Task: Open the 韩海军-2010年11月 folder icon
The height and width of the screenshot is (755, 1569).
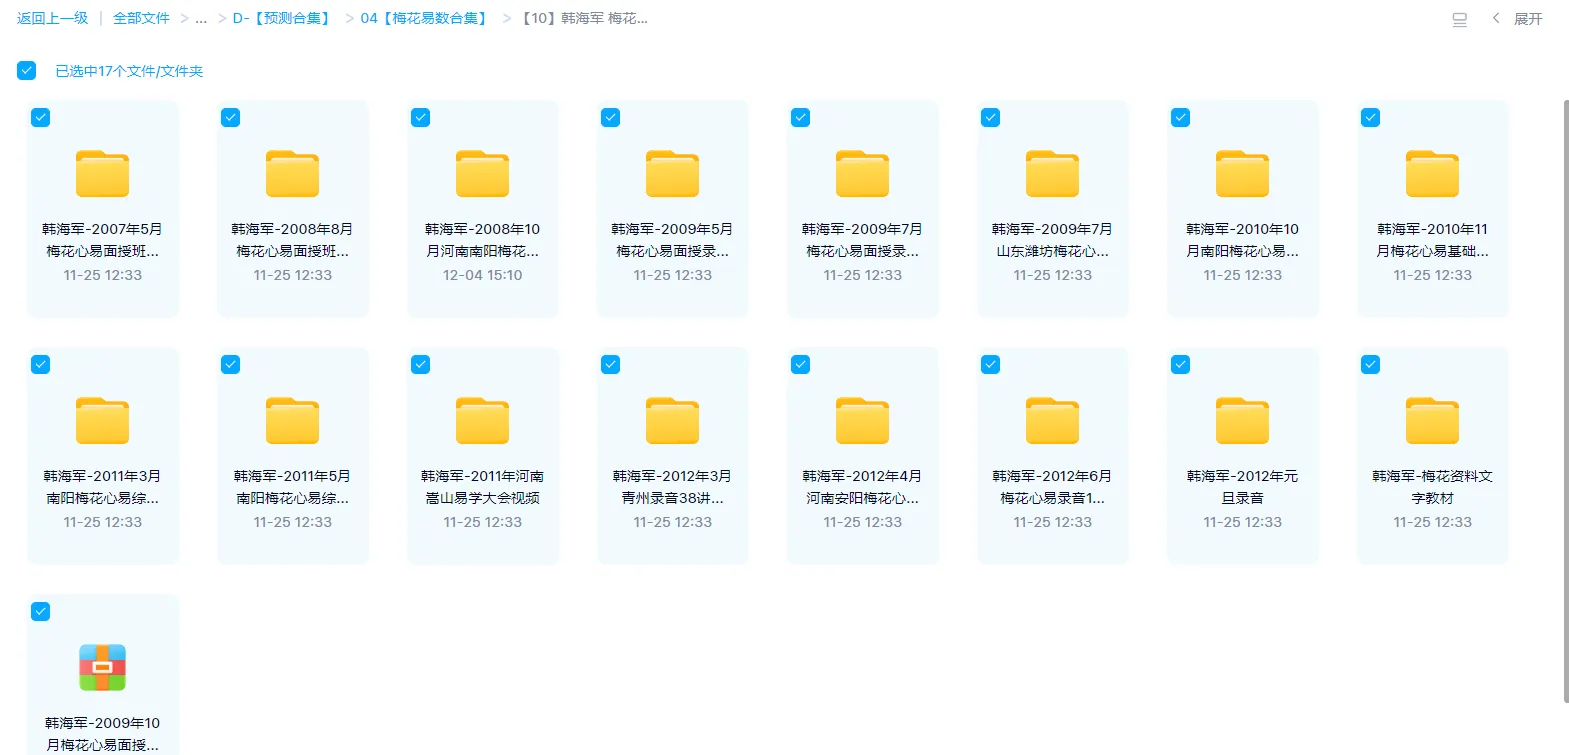Action: point(1432,174)
